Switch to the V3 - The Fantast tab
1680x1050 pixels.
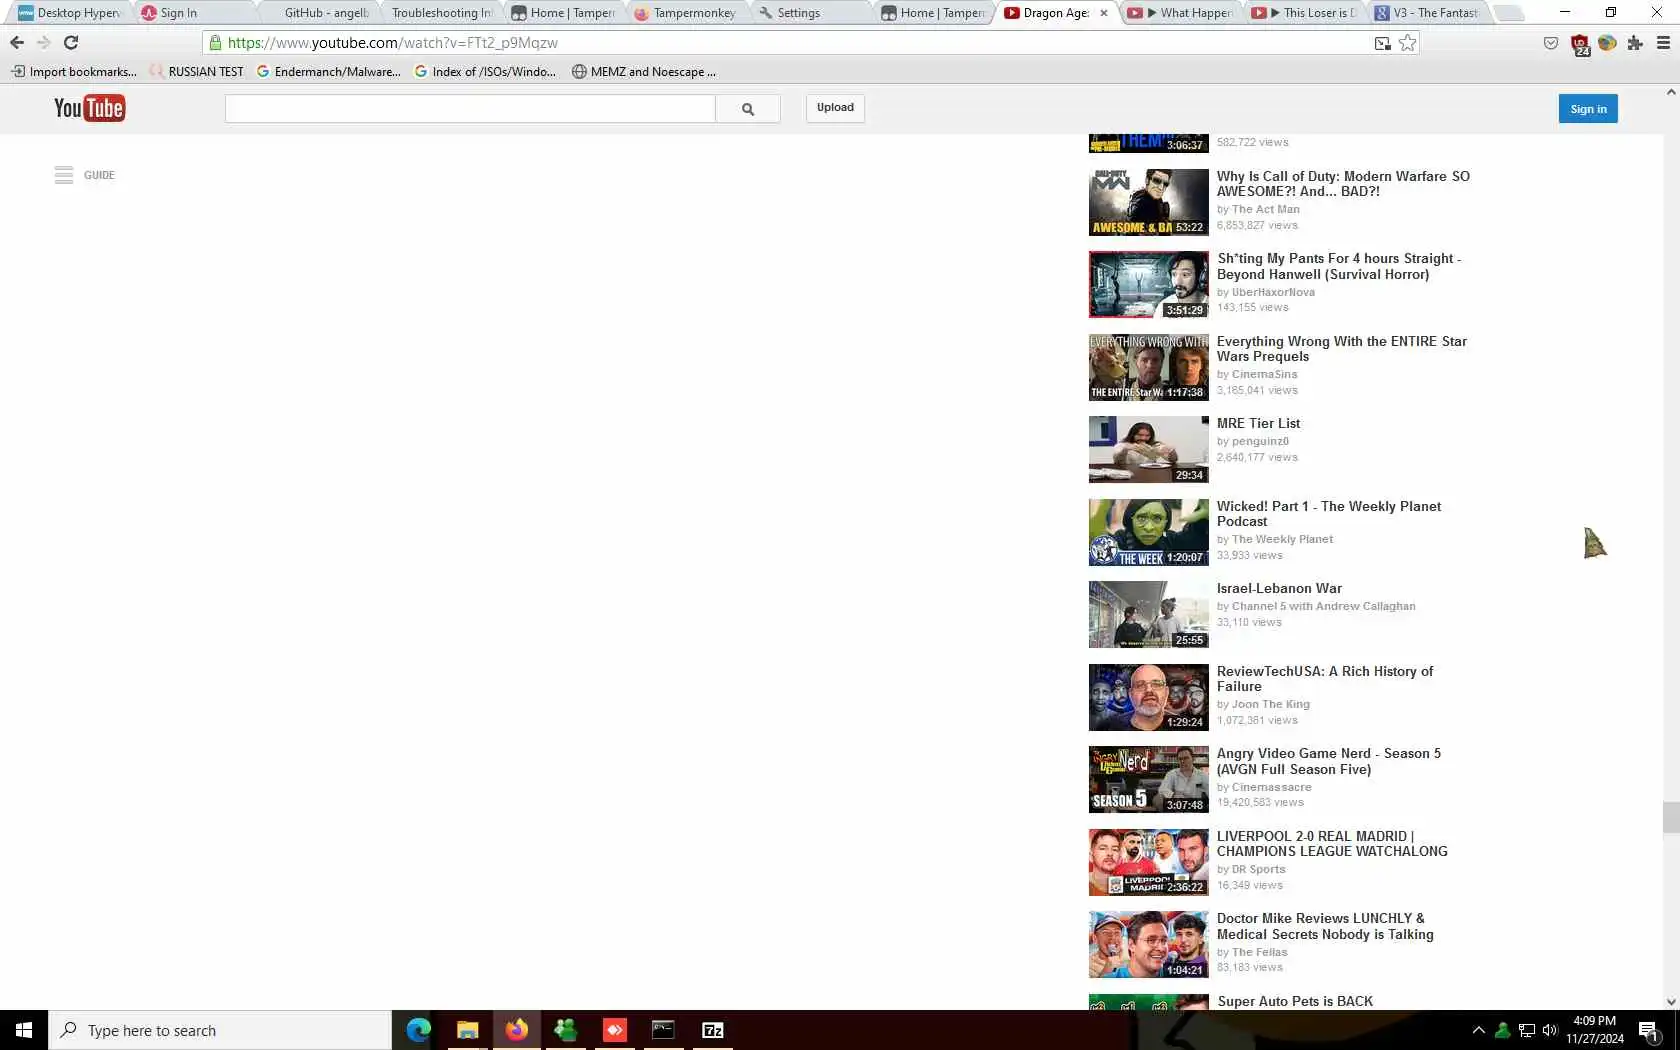[x=1430, y=13]
